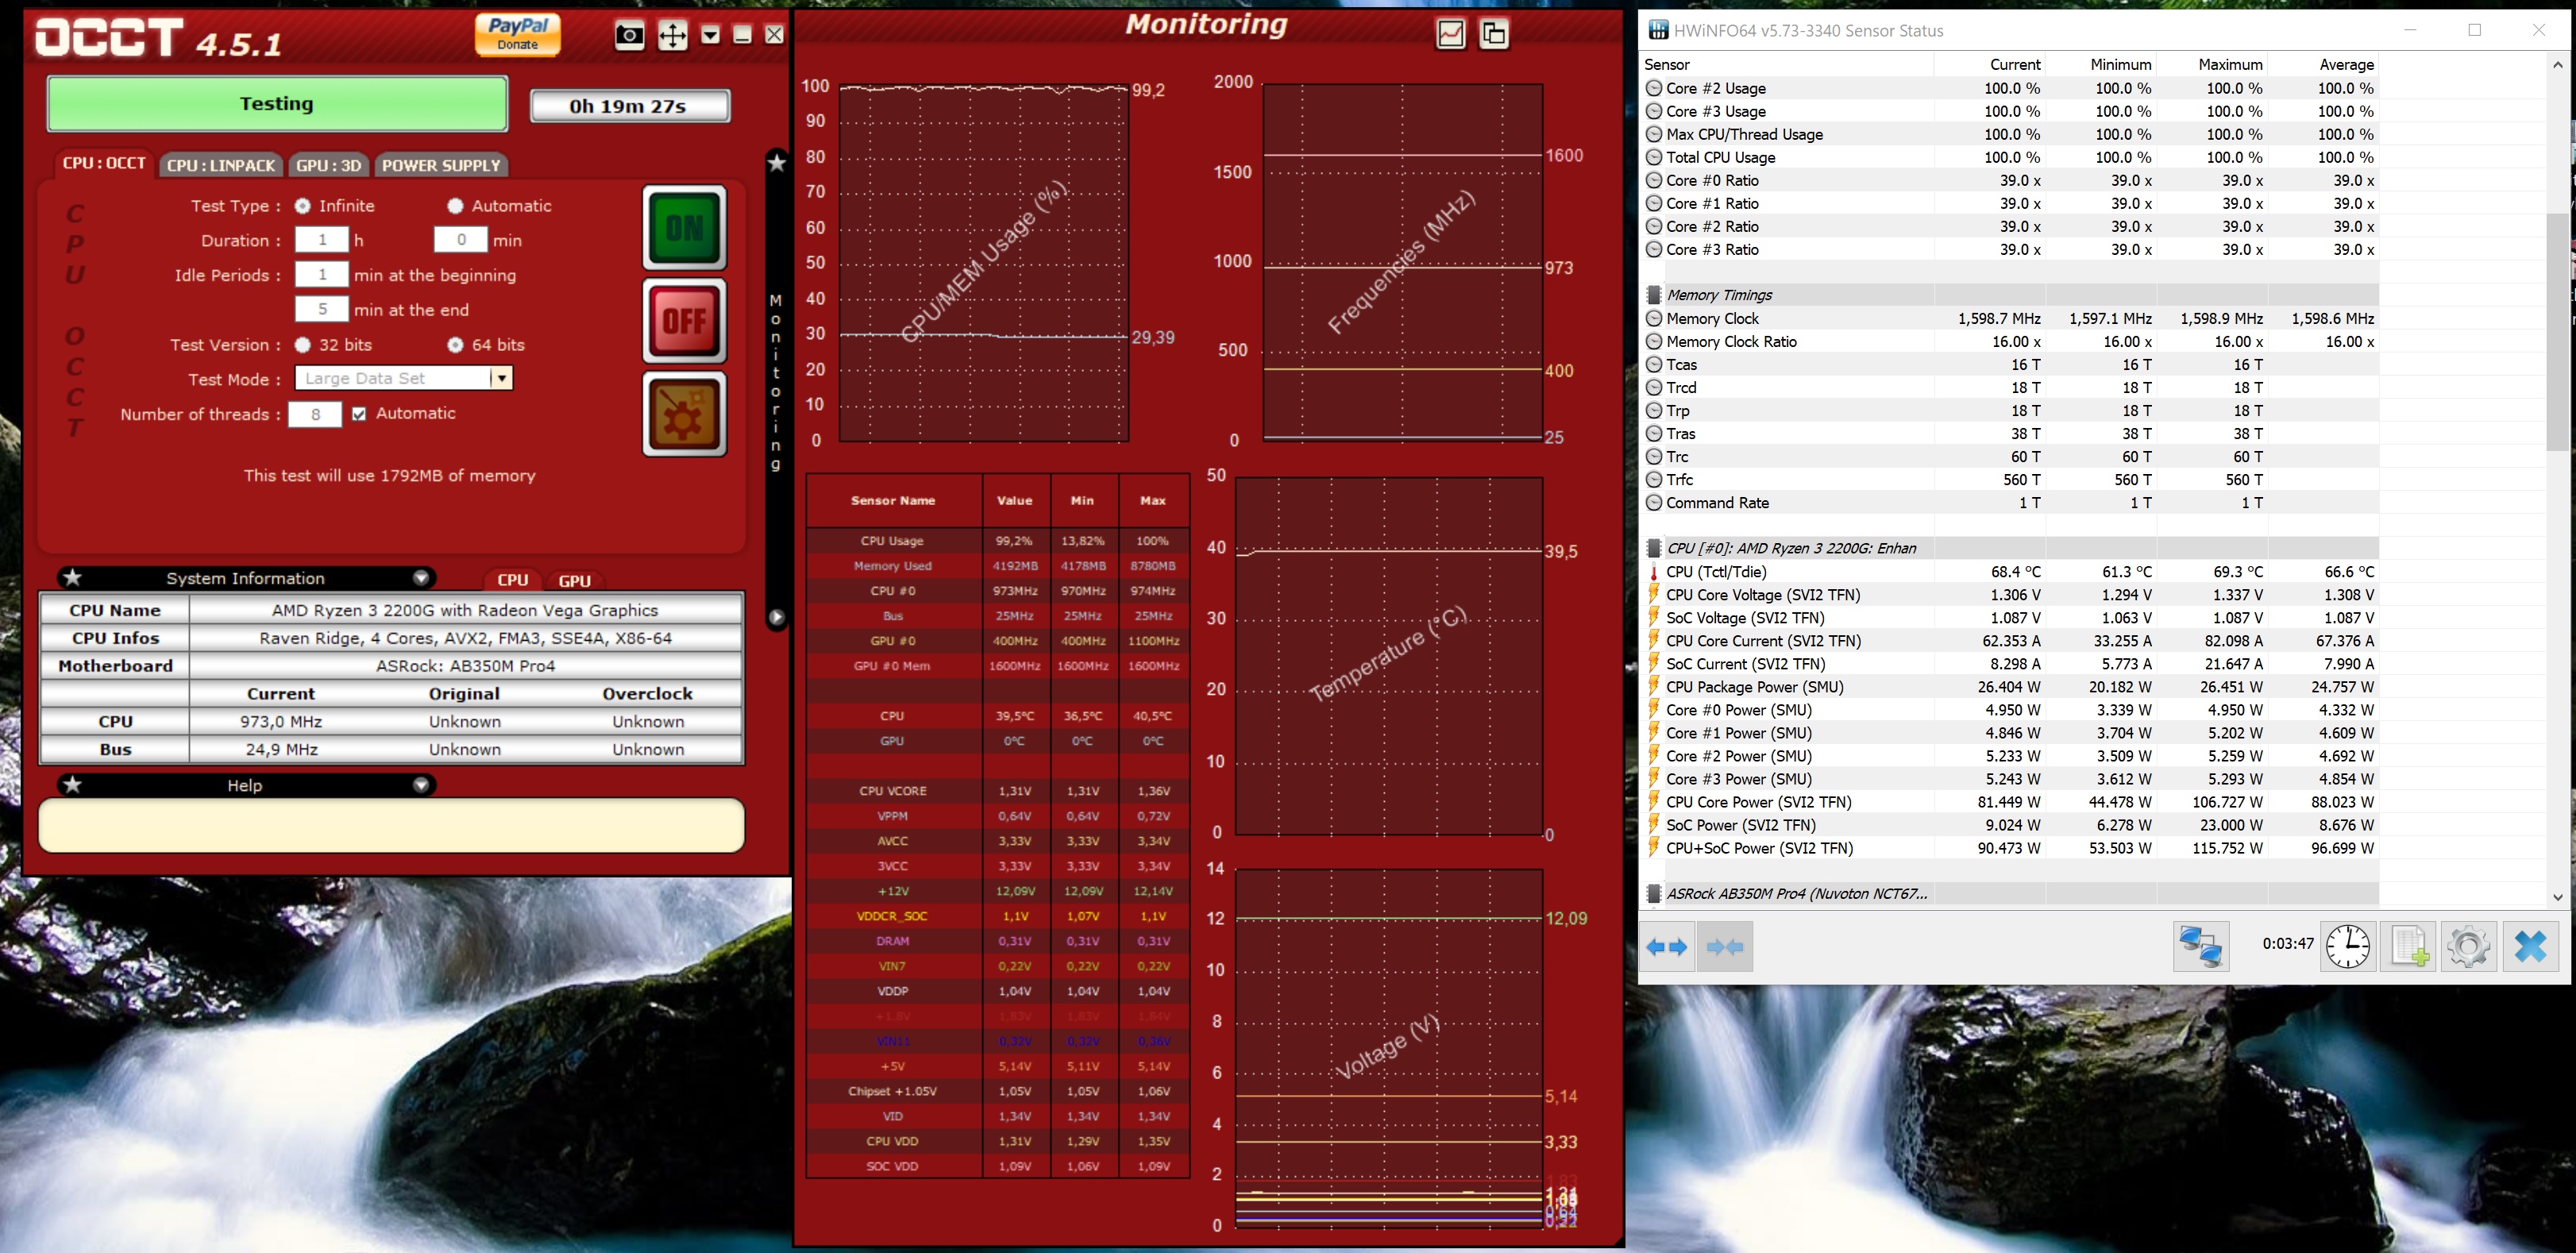This screenshot has width=2576, height=1253.
Task: Click the Current column header in HWiNFO
Action: click(x=1990, y=64)
